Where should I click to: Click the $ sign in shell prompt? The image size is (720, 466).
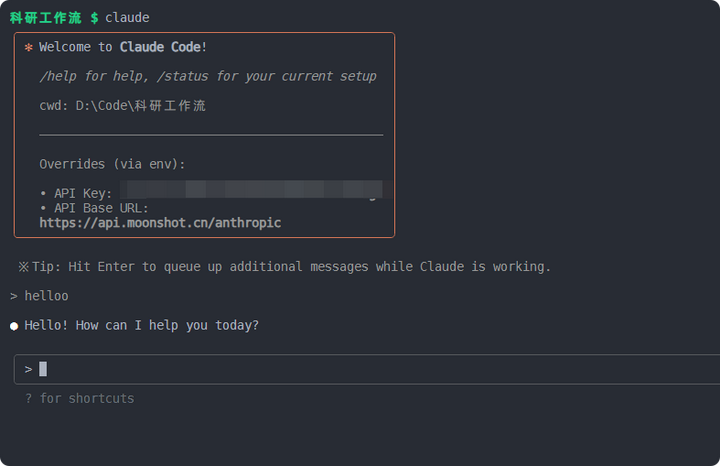click(94, 18)
